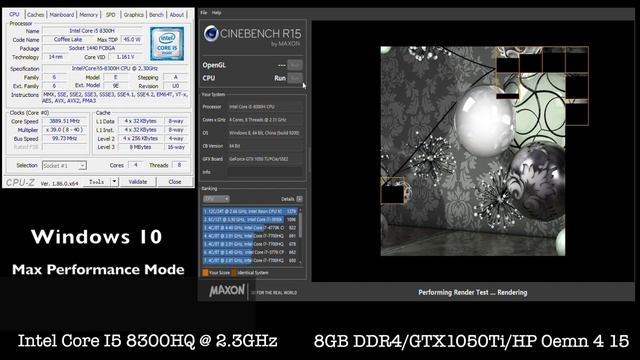Viewport: 640px width, 360px height.
Task: Click the Multiplier value x 39.0
Action: point(65,130)
